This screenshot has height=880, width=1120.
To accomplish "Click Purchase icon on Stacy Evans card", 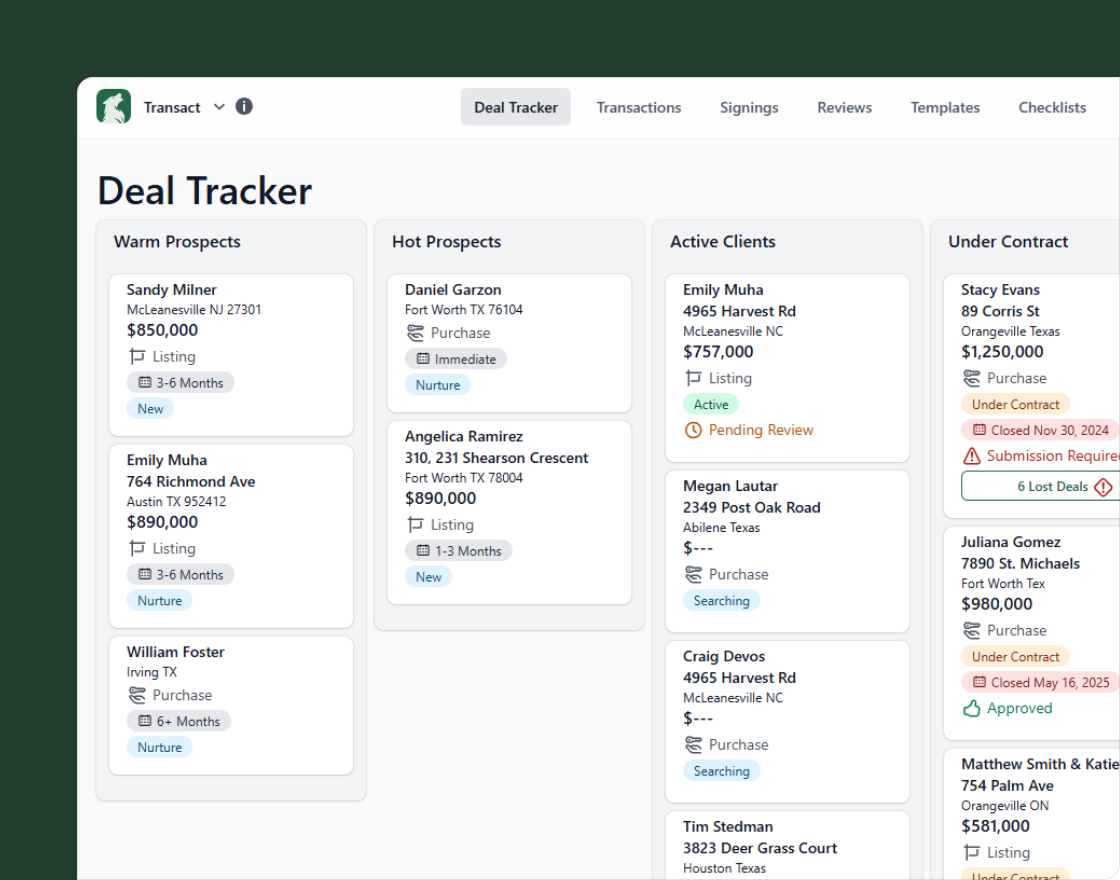I will click(x=971, y=378).
